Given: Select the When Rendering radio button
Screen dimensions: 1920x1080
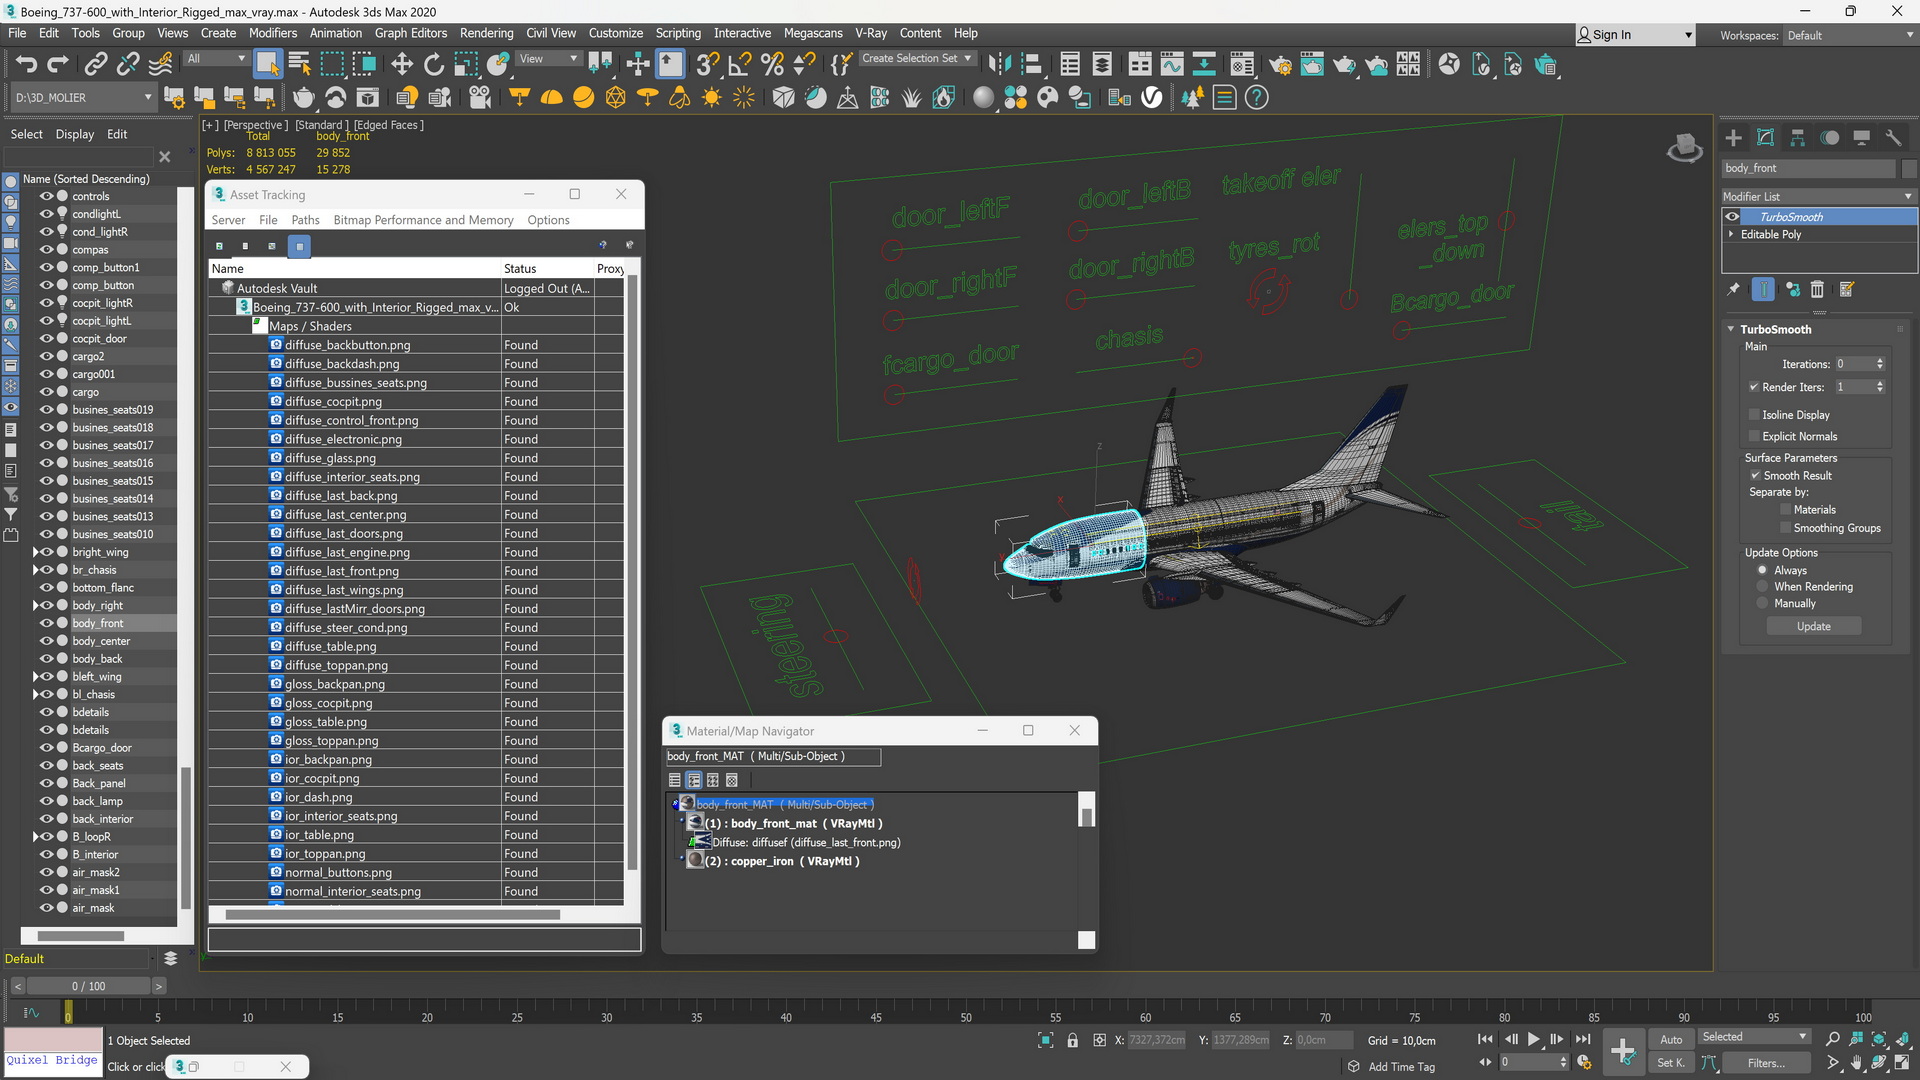Looking at the screenshot, I should pos(1762,587).
